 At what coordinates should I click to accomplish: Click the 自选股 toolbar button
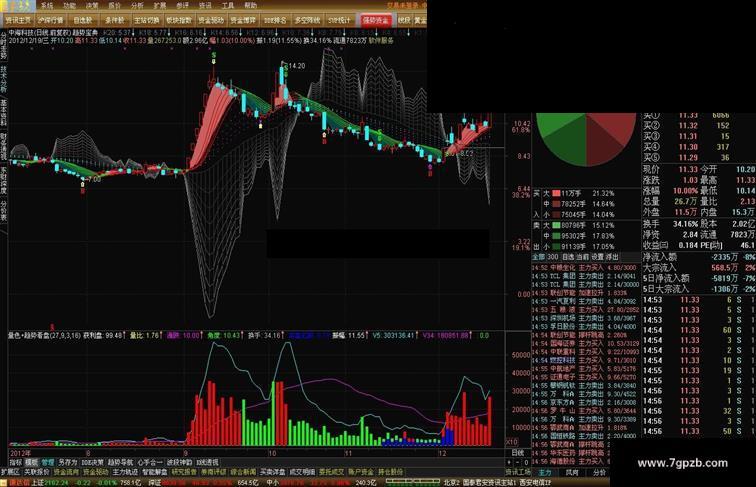(x=83, y=20)
